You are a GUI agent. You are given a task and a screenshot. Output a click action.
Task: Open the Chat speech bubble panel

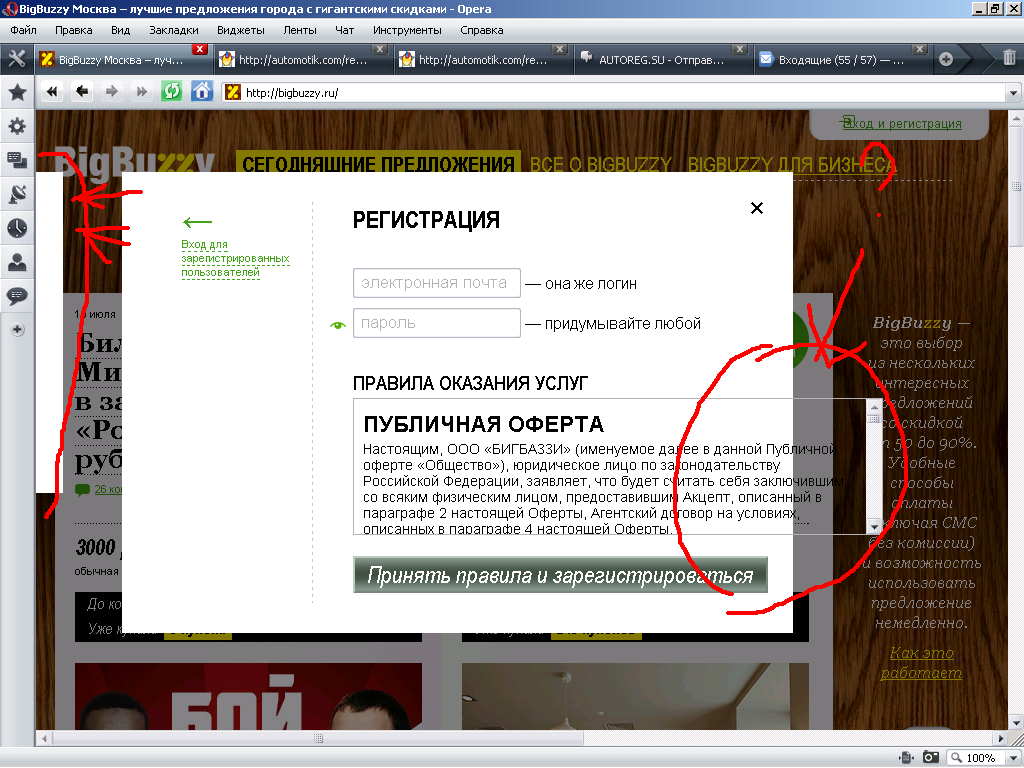17,296
